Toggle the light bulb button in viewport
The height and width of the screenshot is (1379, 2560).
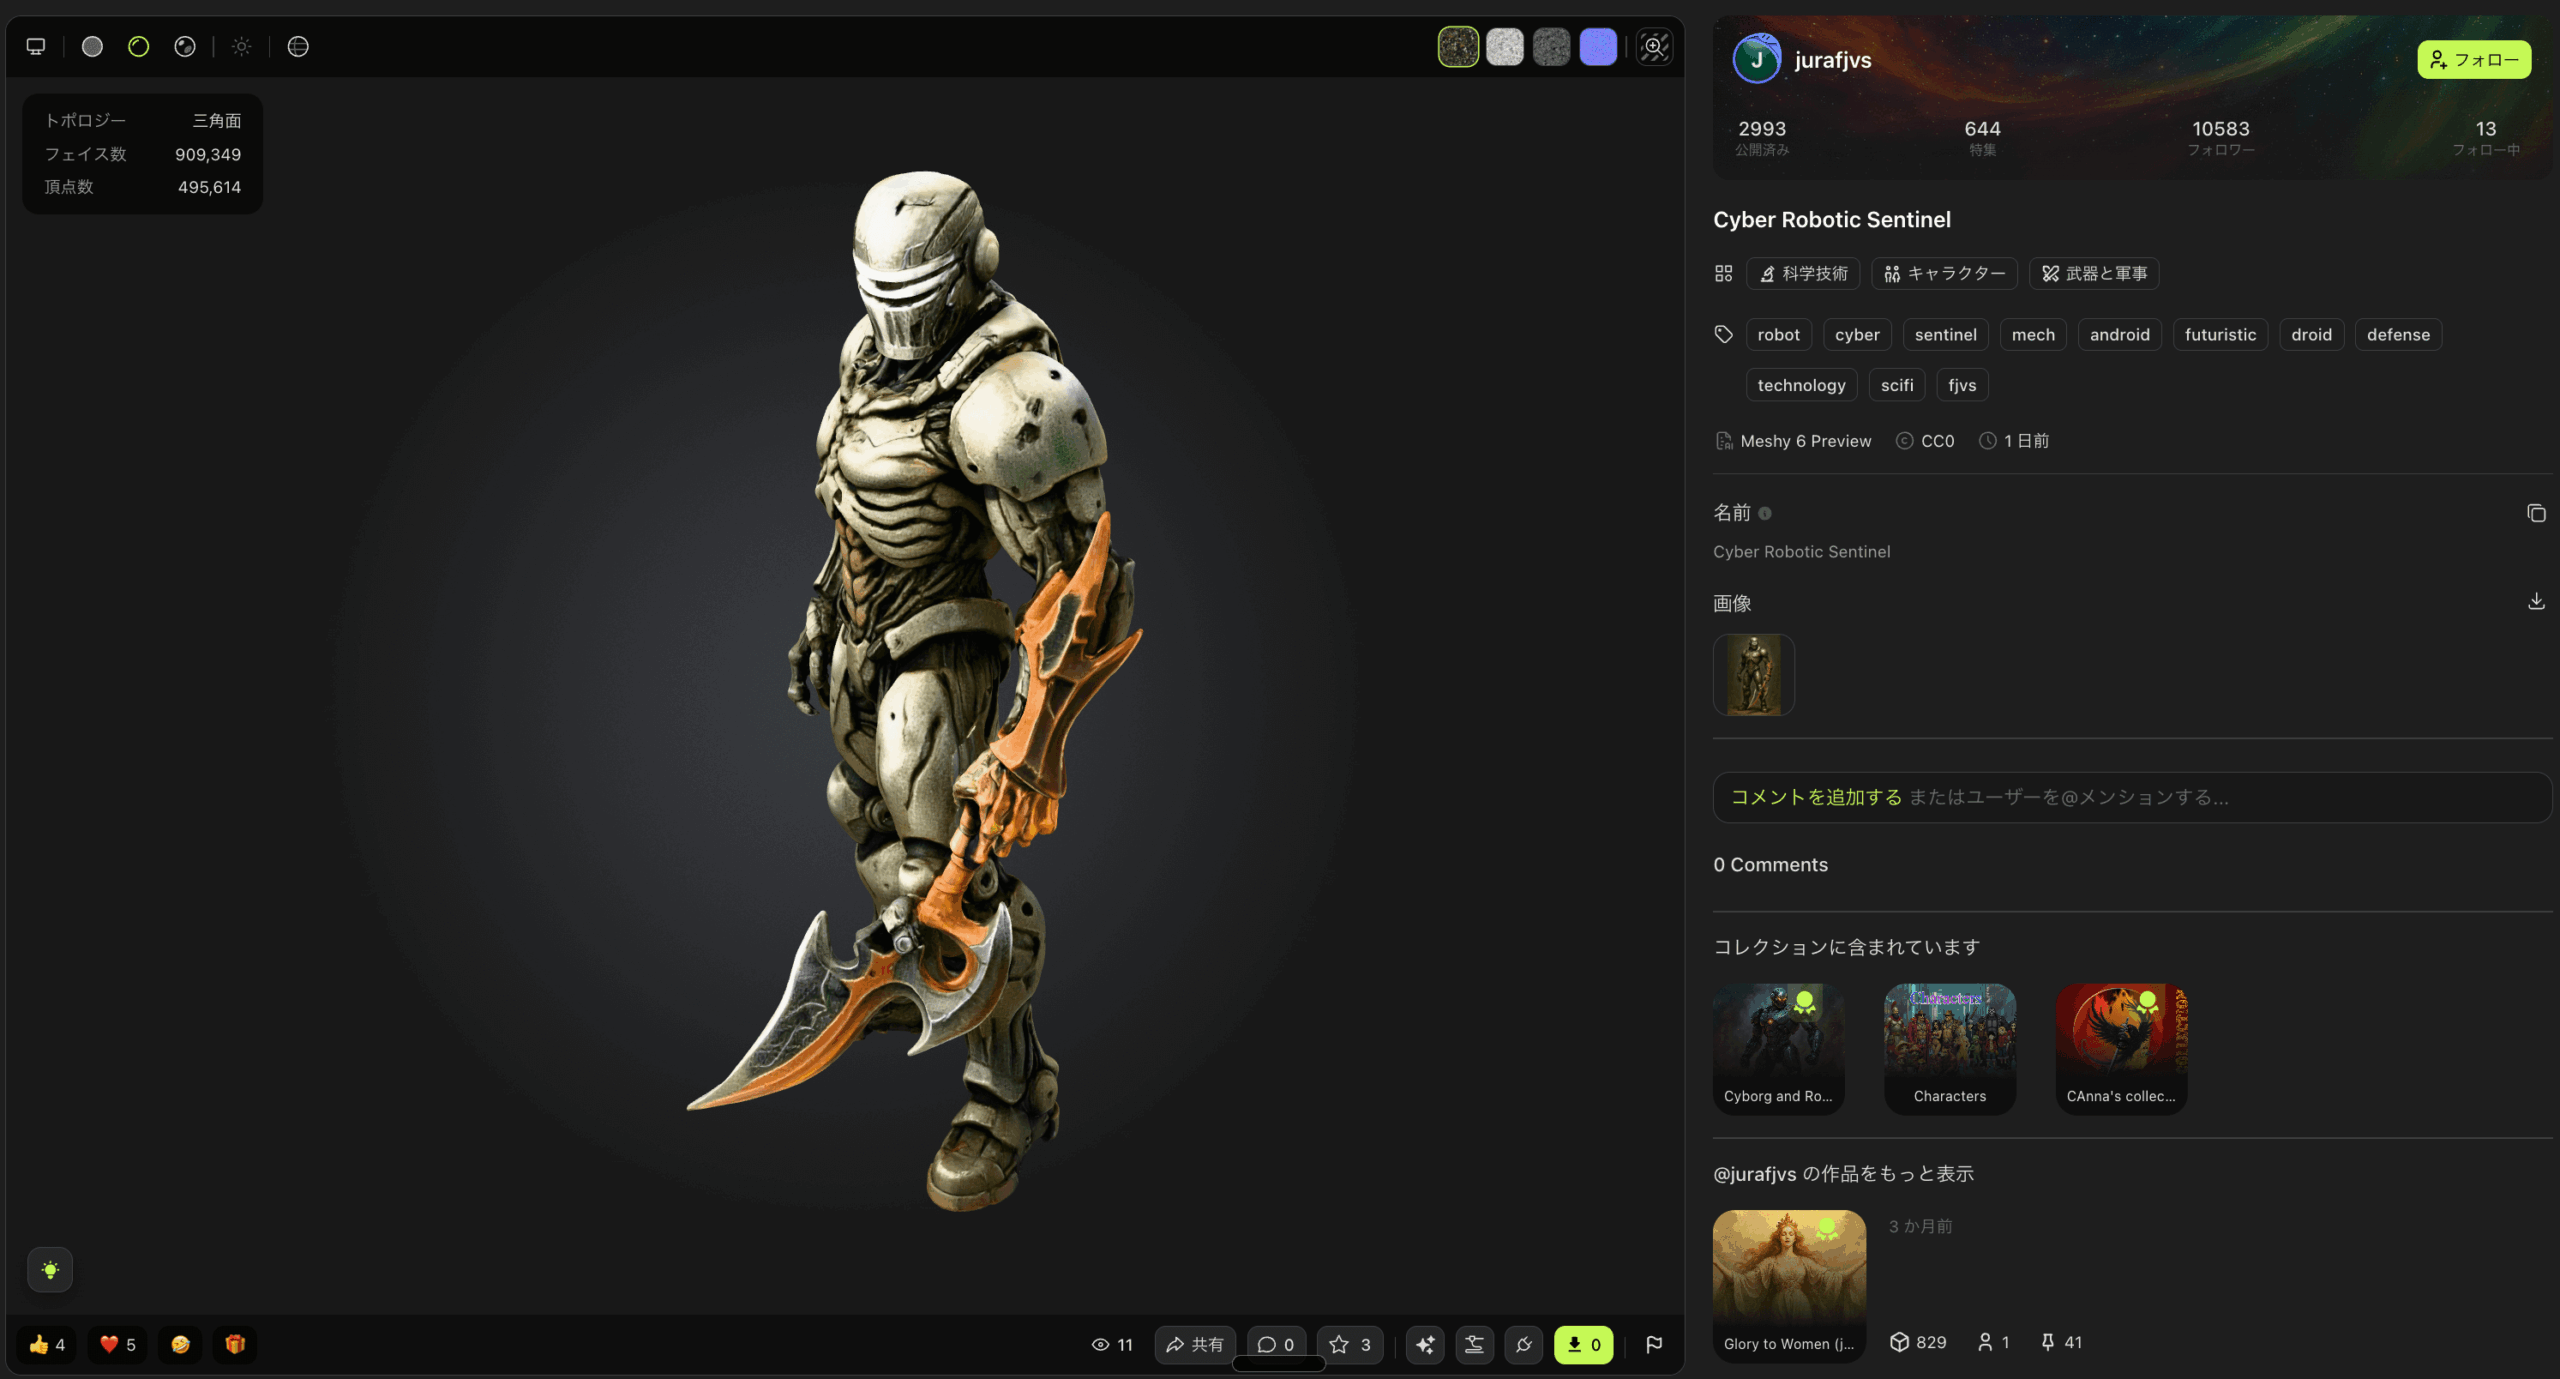click(50, 1270)
